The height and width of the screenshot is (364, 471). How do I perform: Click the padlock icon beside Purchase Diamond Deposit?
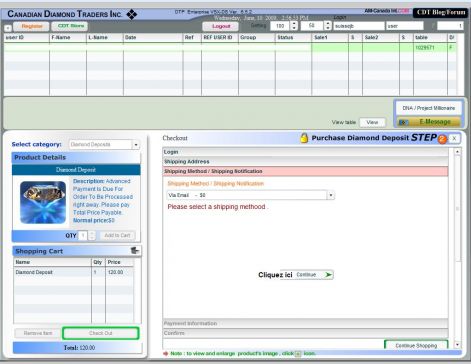click(304, 138)
